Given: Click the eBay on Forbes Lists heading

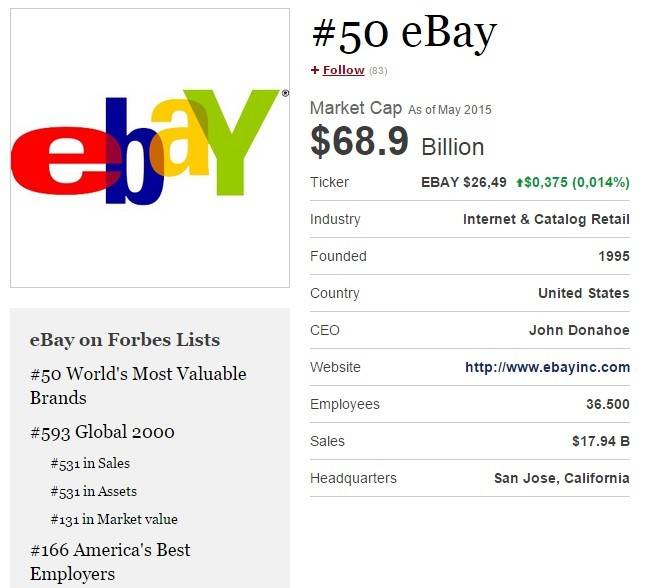Looking at the screenshot, I should click(125, 340).
